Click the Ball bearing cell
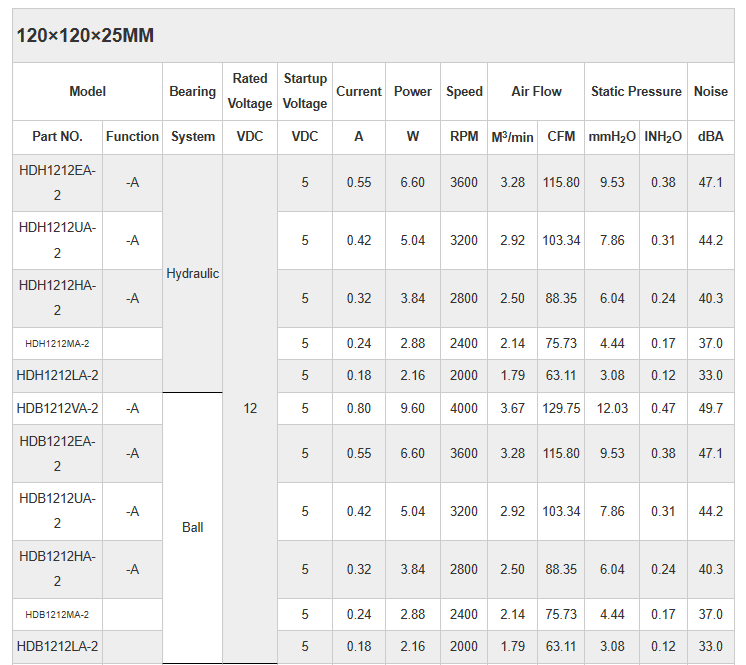746x665 pixels. coord(192,527)
